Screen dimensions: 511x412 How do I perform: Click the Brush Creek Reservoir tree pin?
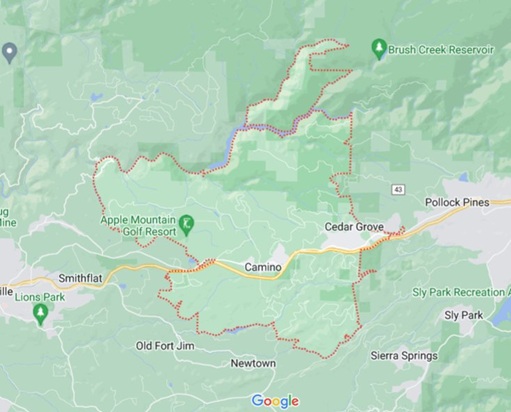coord(379,49)
